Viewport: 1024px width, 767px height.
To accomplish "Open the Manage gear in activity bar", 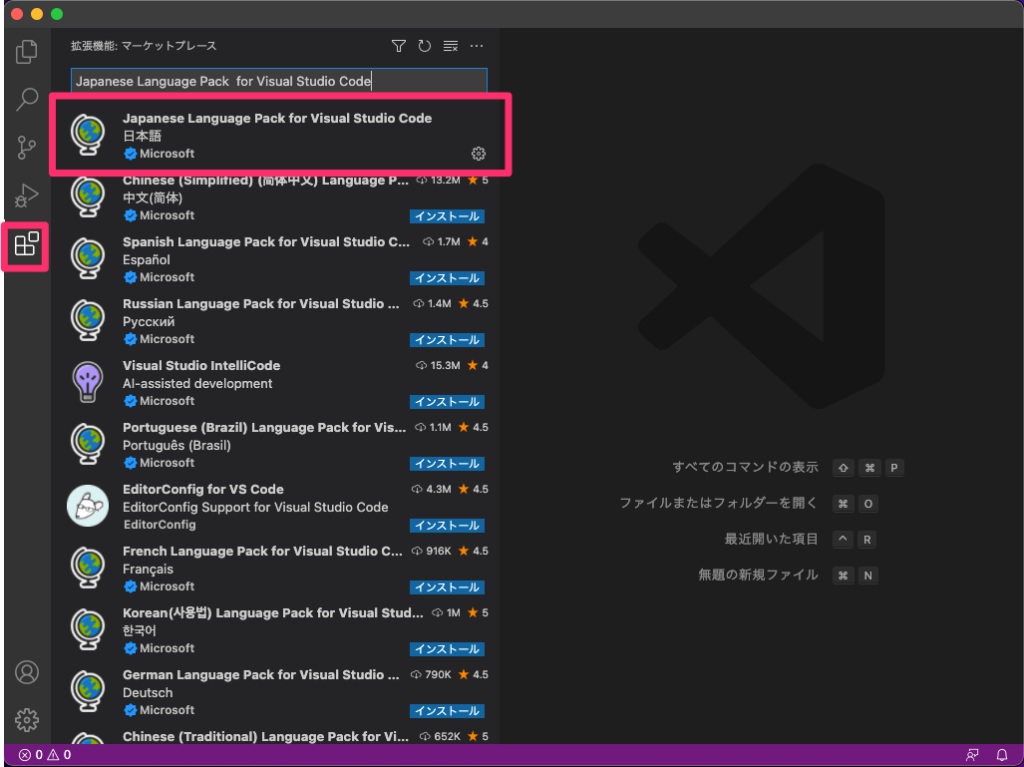I will 27,720.
